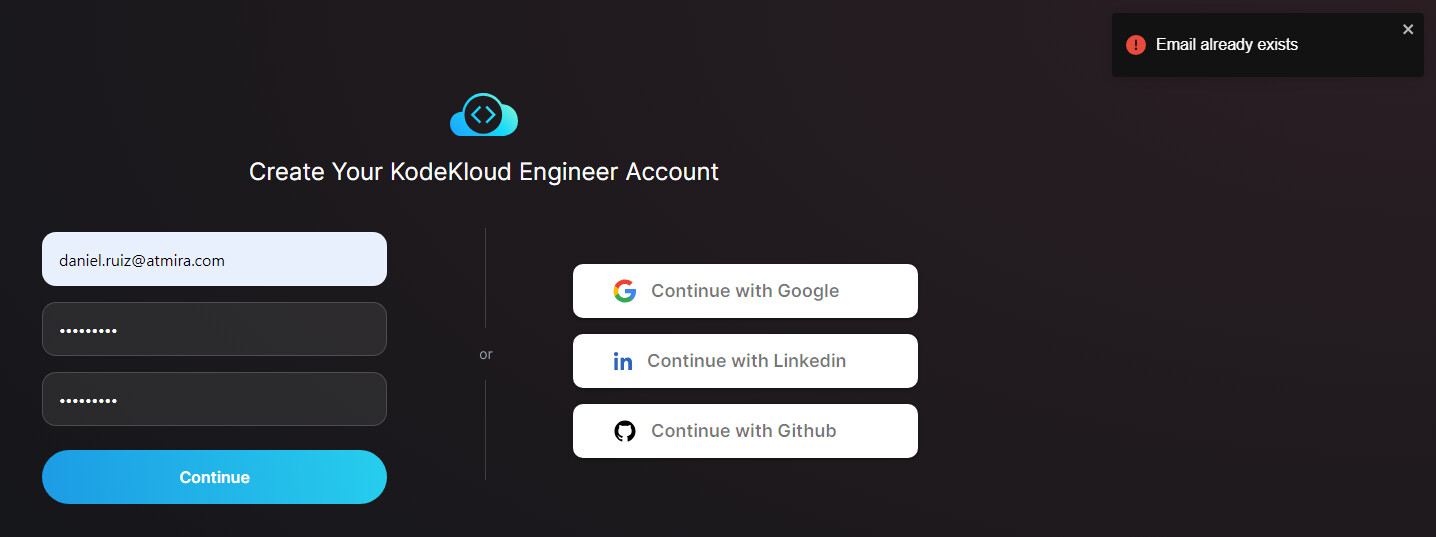Select the first masked password field

[x=214, y=329]
